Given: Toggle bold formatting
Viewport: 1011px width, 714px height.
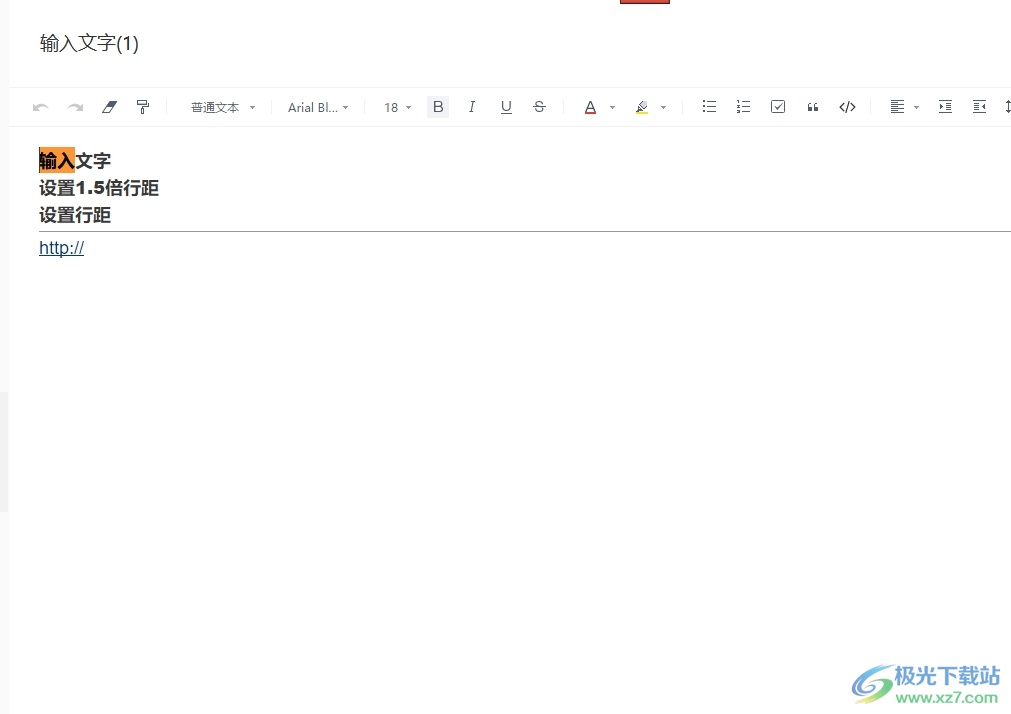Looking at the screenshot, I should point(438,107).
